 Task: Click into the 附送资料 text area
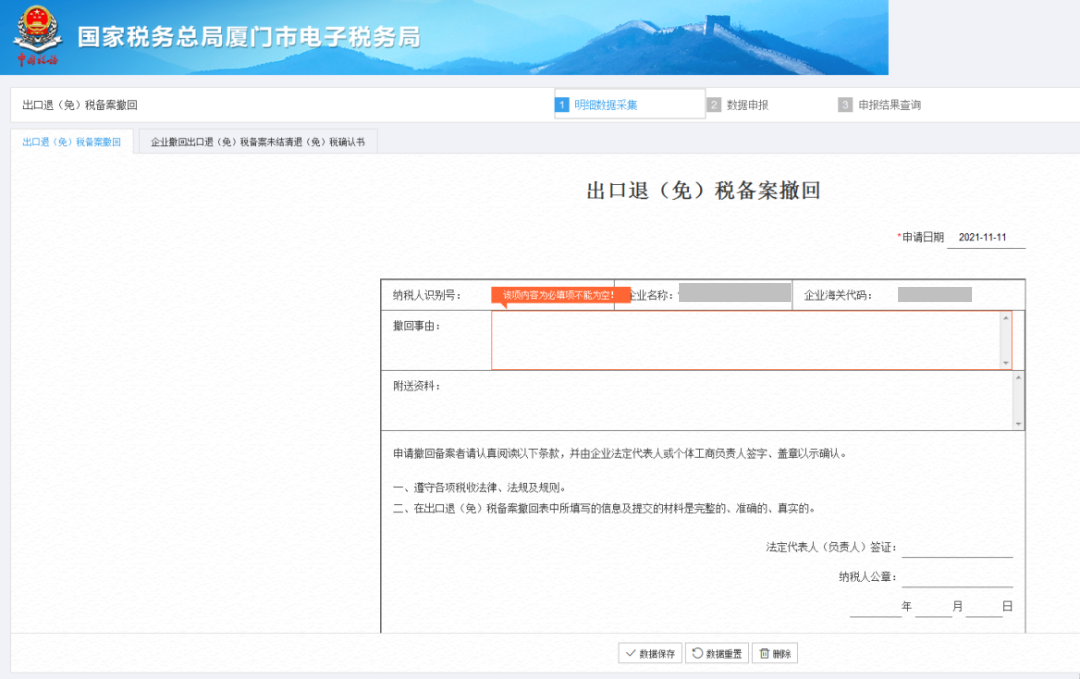pos(745,401)
